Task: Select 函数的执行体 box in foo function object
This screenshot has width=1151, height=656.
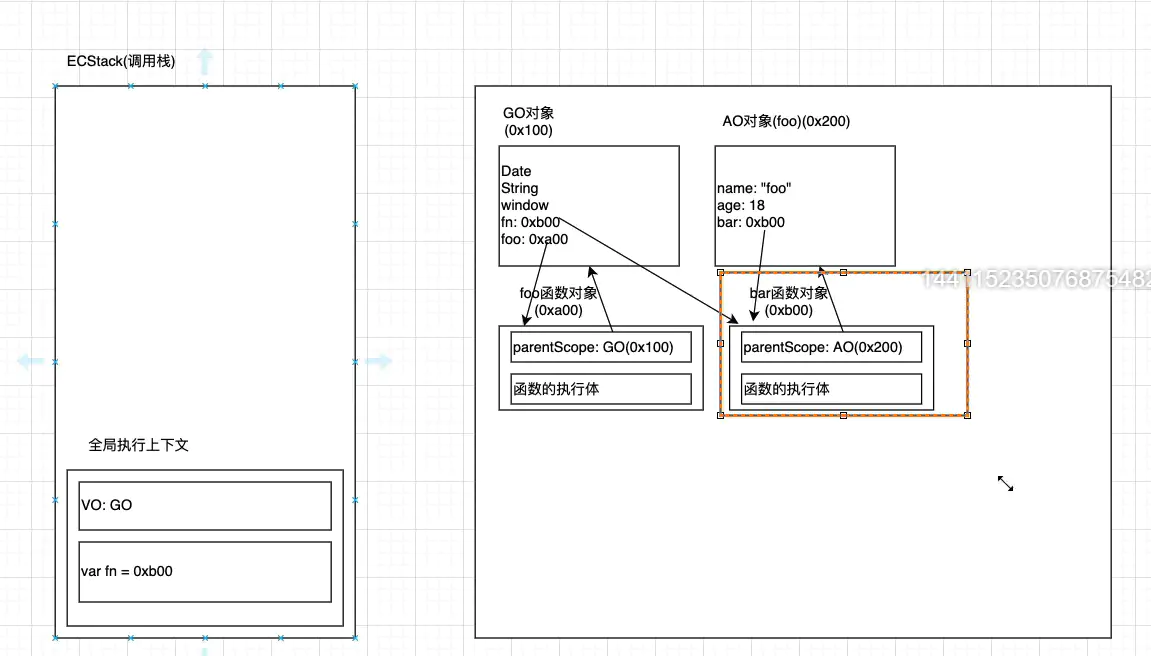Action: [x=600, y=389]
